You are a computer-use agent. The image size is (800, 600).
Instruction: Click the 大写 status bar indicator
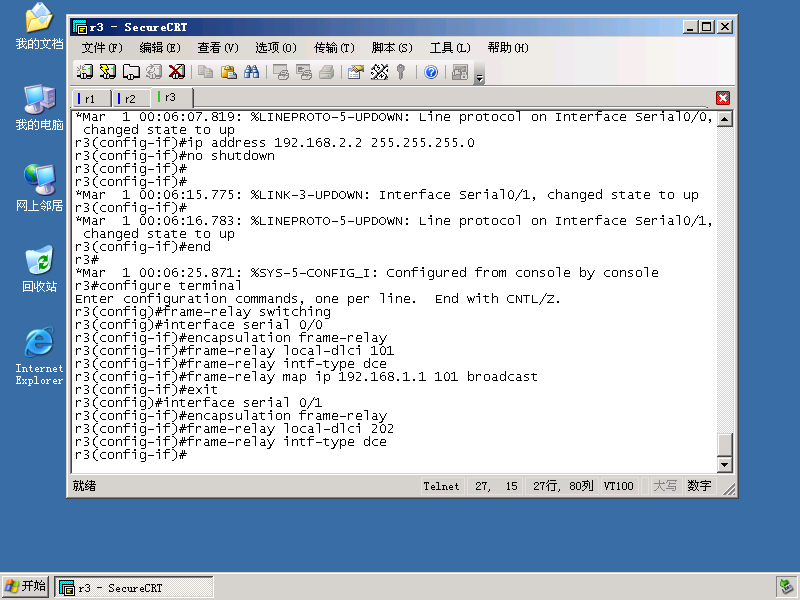coord(665,486)
